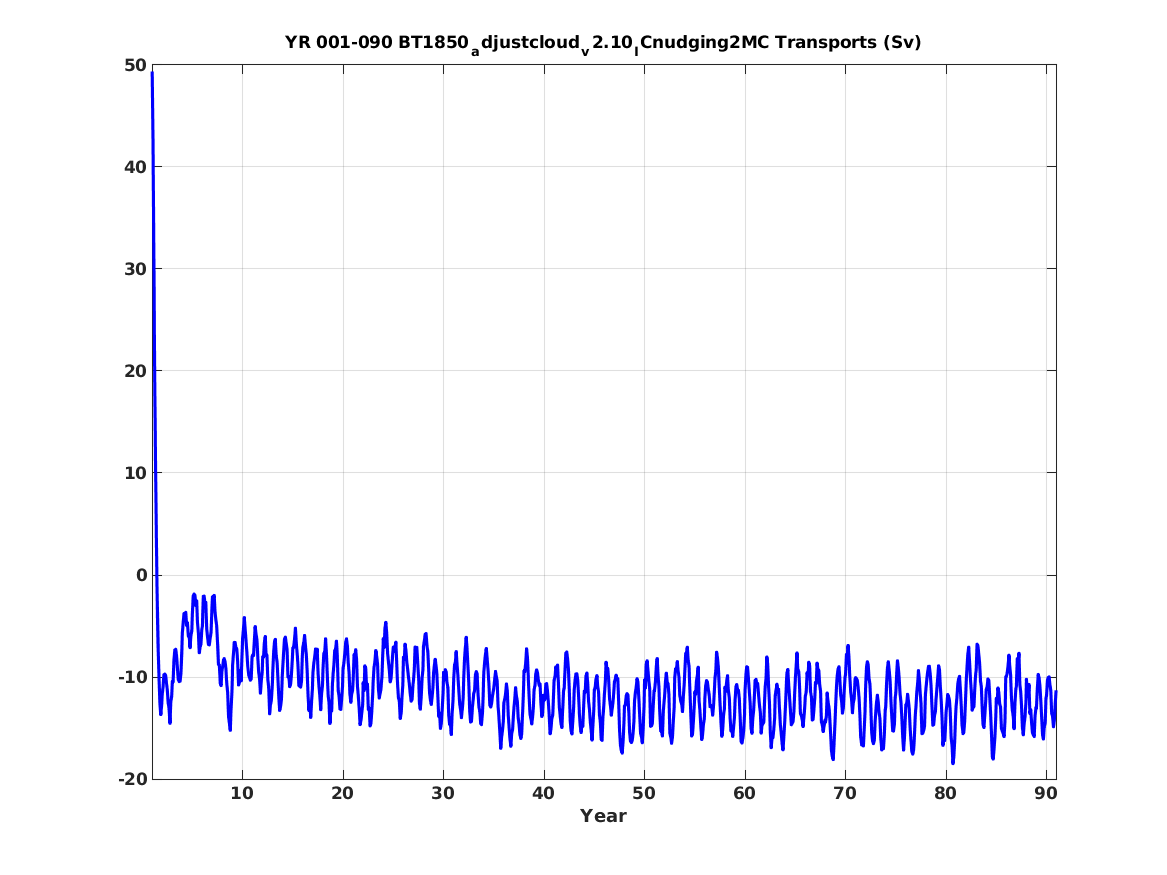Click the y-axis tick label 50
This screenshot has width=1167, height=875.
135,65
